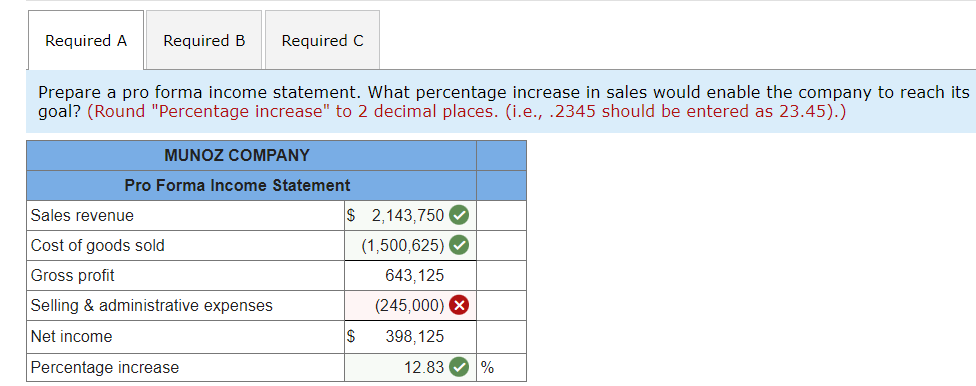Click green checkmark next to cost of goods sold
The height and width of the screenshot is (386, 976).
459,245
